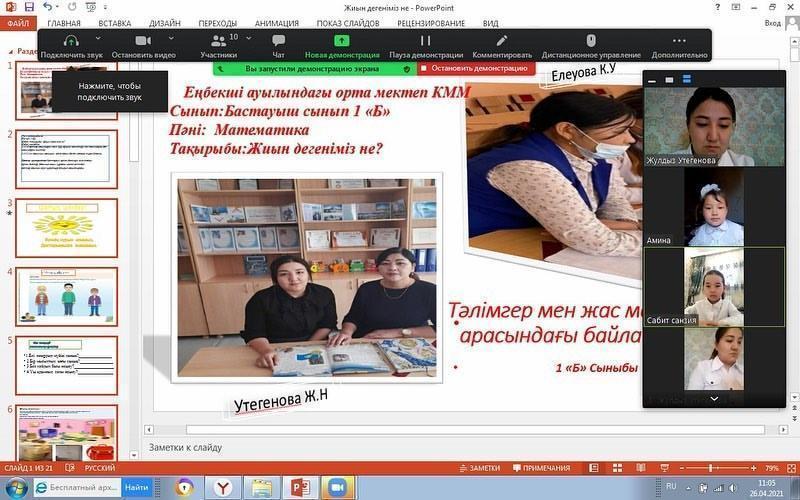Click the zoom in plus button
The height and width of the screenshot is (500, 800).
click(754, 468)
